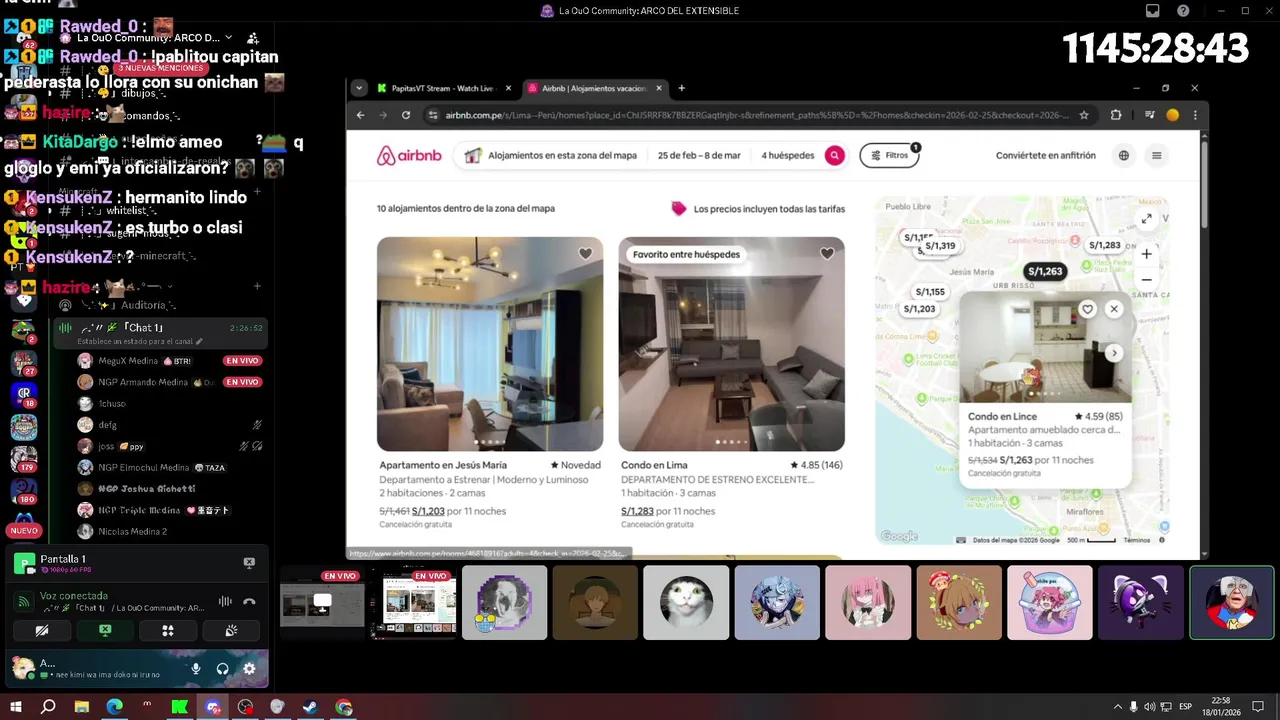The image size is (1280, 720).
Task: Open the Windows Start menu
Action: 16,707
